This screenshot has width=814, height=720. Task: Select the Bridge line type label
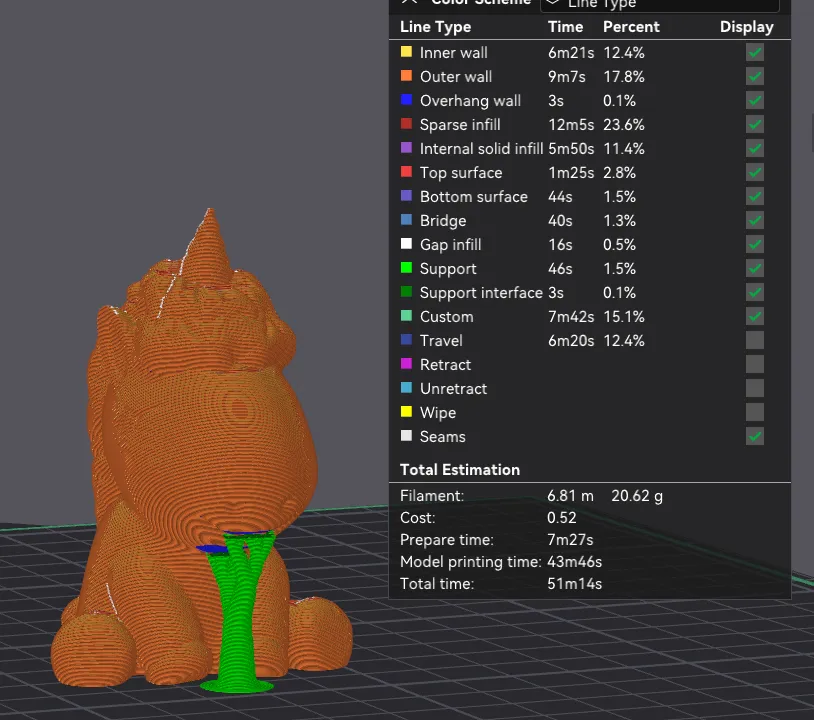[443, 220]
